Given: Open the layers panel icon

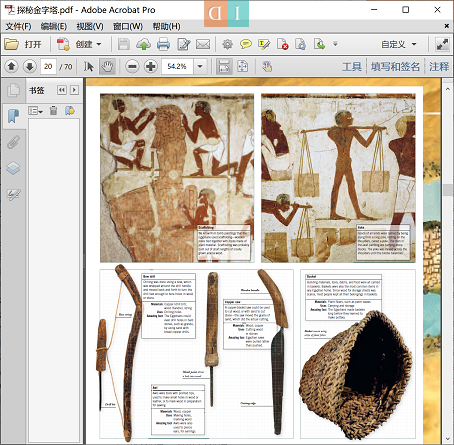Looking at the screenshot, I should (13, 168).
